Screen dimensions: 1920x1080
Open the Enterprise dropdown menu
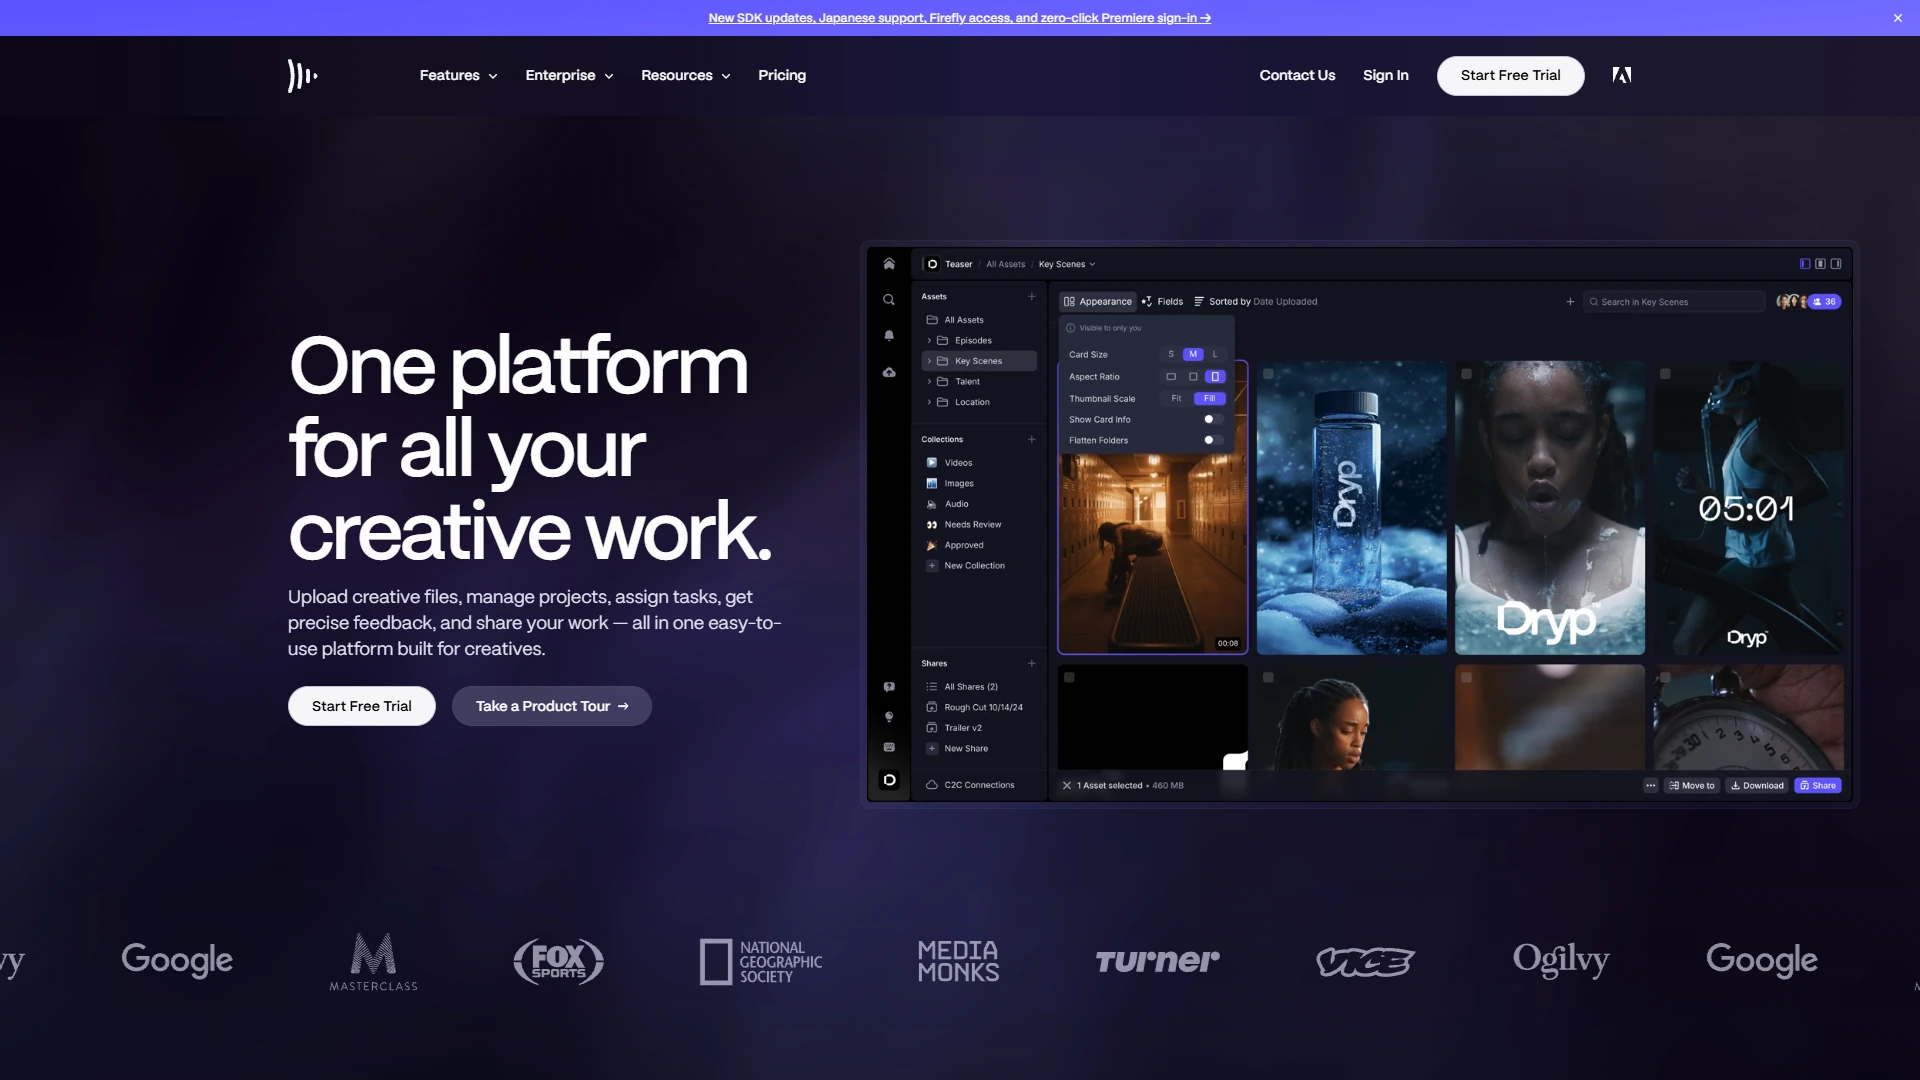[x=569, y=75]
